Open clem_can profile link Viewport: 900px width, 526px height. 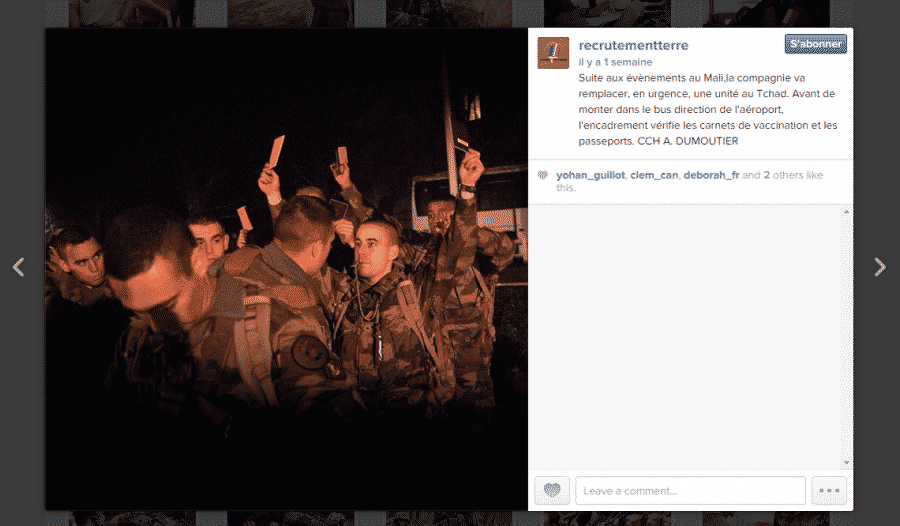click(654, 175)
